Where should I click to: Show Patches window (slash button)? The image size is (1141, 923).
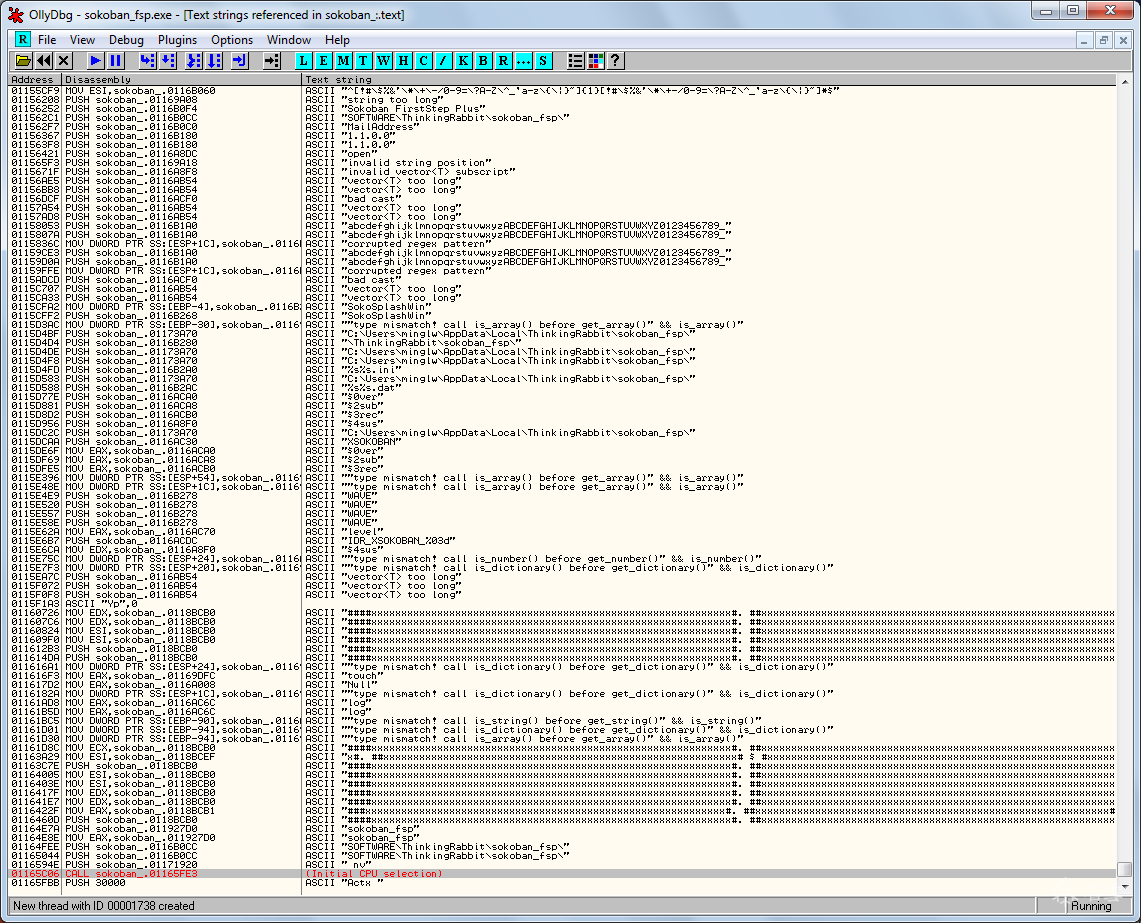(443, 61)
